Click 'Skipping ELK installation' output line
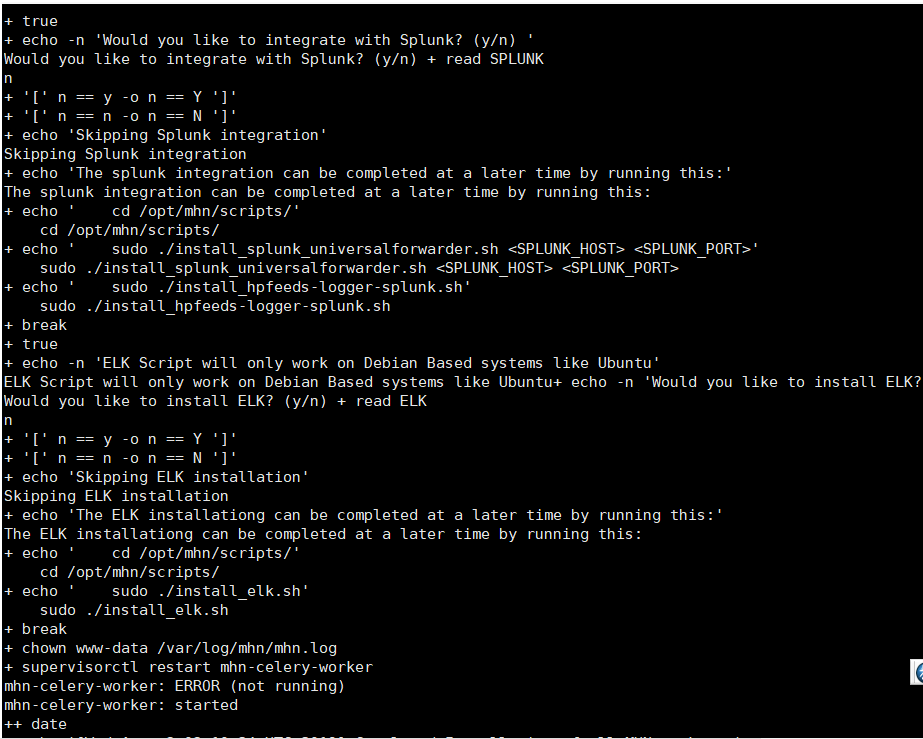 (116, 496)
